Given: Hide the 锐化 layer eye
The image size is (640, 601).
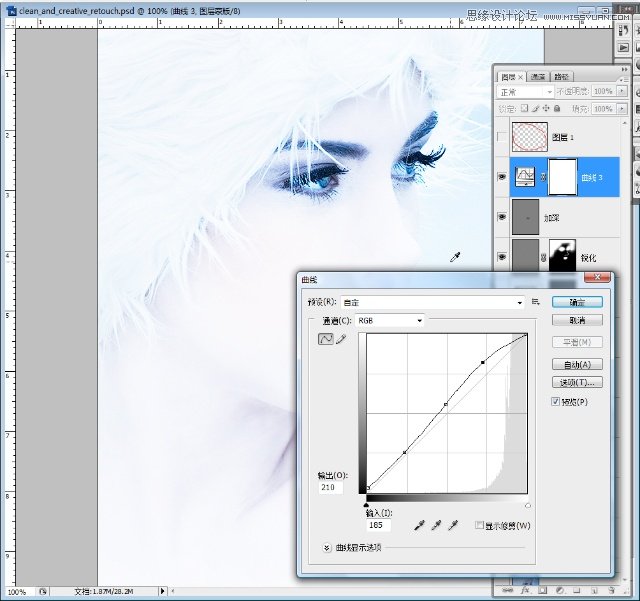Looking at the screenshot, I should pyautogui.click(x=502, y=257).
